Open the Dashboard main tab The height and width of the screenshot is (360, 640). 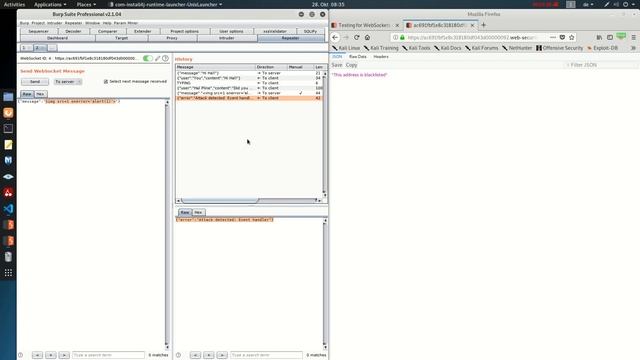[58, 38]
